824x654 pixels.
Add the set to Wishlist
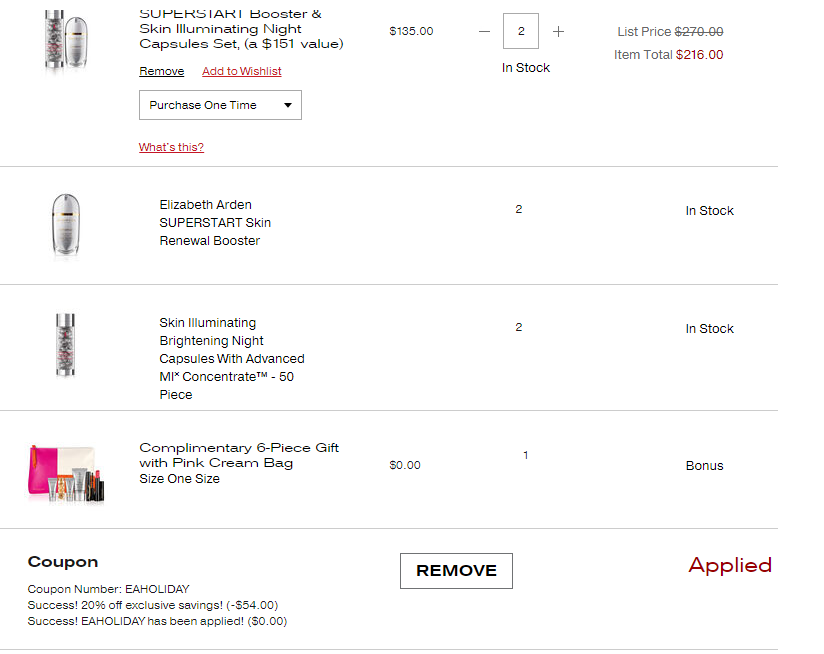[x=242, y=71]
